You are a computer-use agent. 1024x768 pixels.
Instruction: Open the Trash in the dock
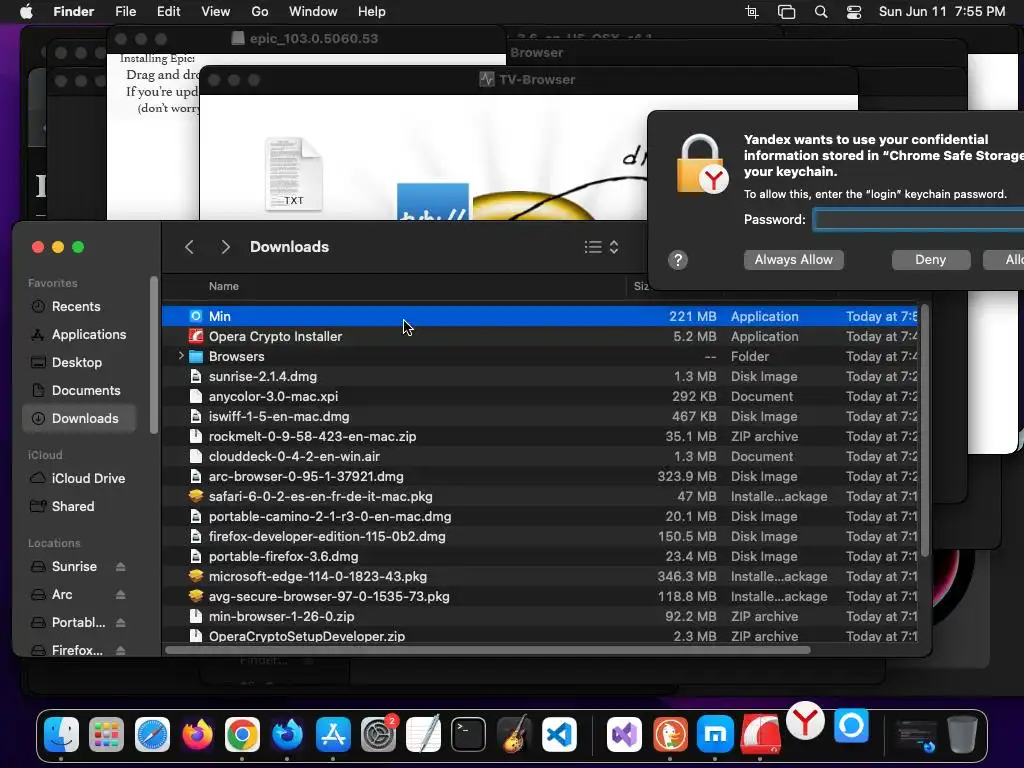pyautogui.click(x=962, y=735)
